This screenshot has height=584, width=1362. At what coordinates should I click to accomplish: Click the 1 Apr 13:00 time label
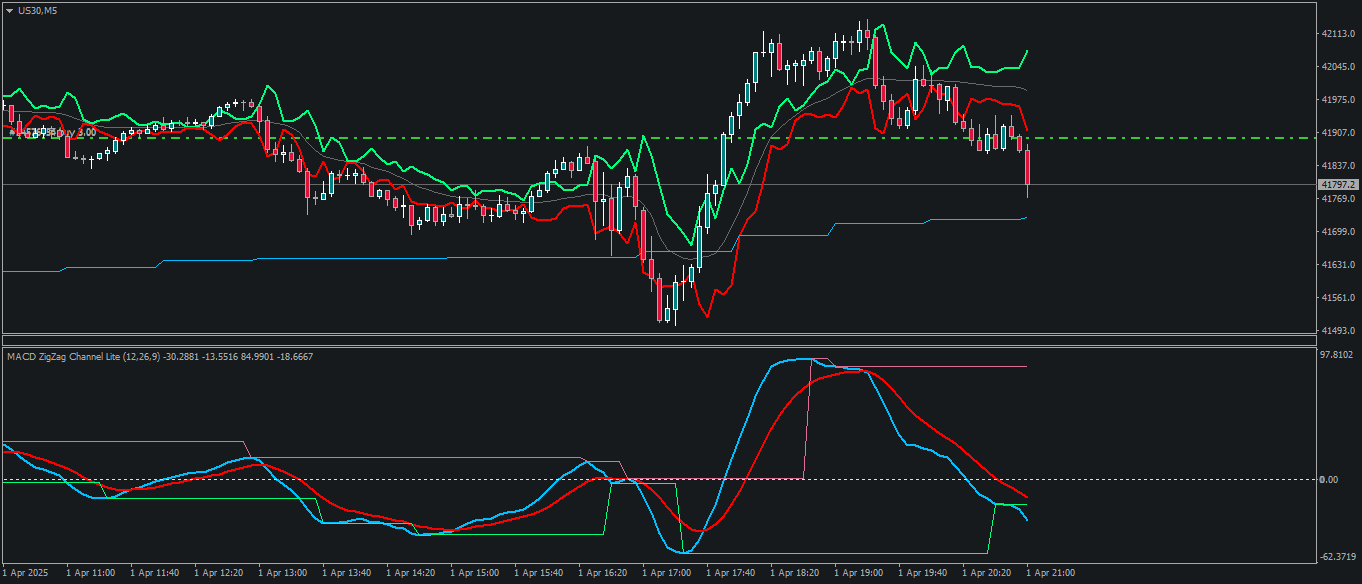click(282, 573)
